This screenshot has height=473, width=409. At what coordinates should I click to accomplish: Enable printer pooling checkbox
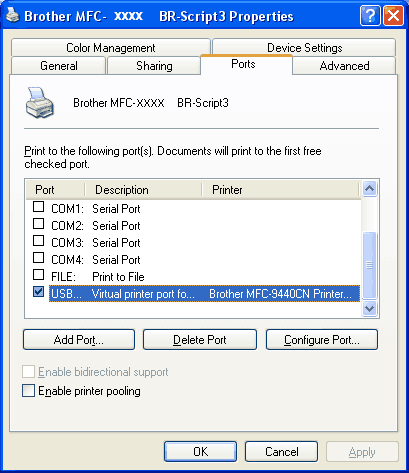point(28,391)
